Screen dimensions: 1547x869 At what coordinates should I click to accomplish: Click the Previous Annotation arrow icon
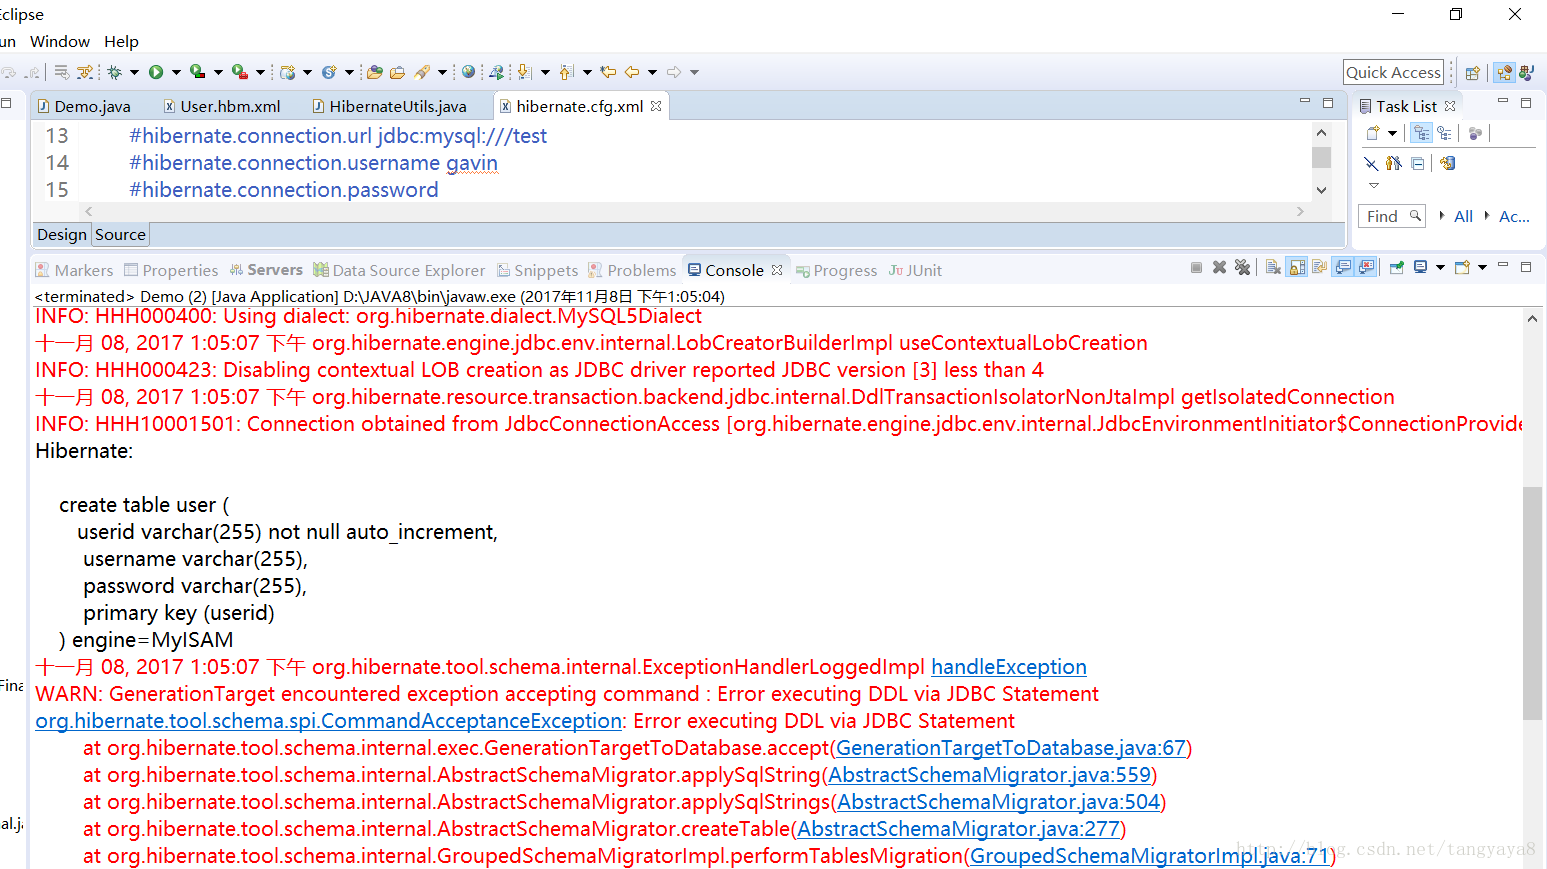click(x=566, y=72)
